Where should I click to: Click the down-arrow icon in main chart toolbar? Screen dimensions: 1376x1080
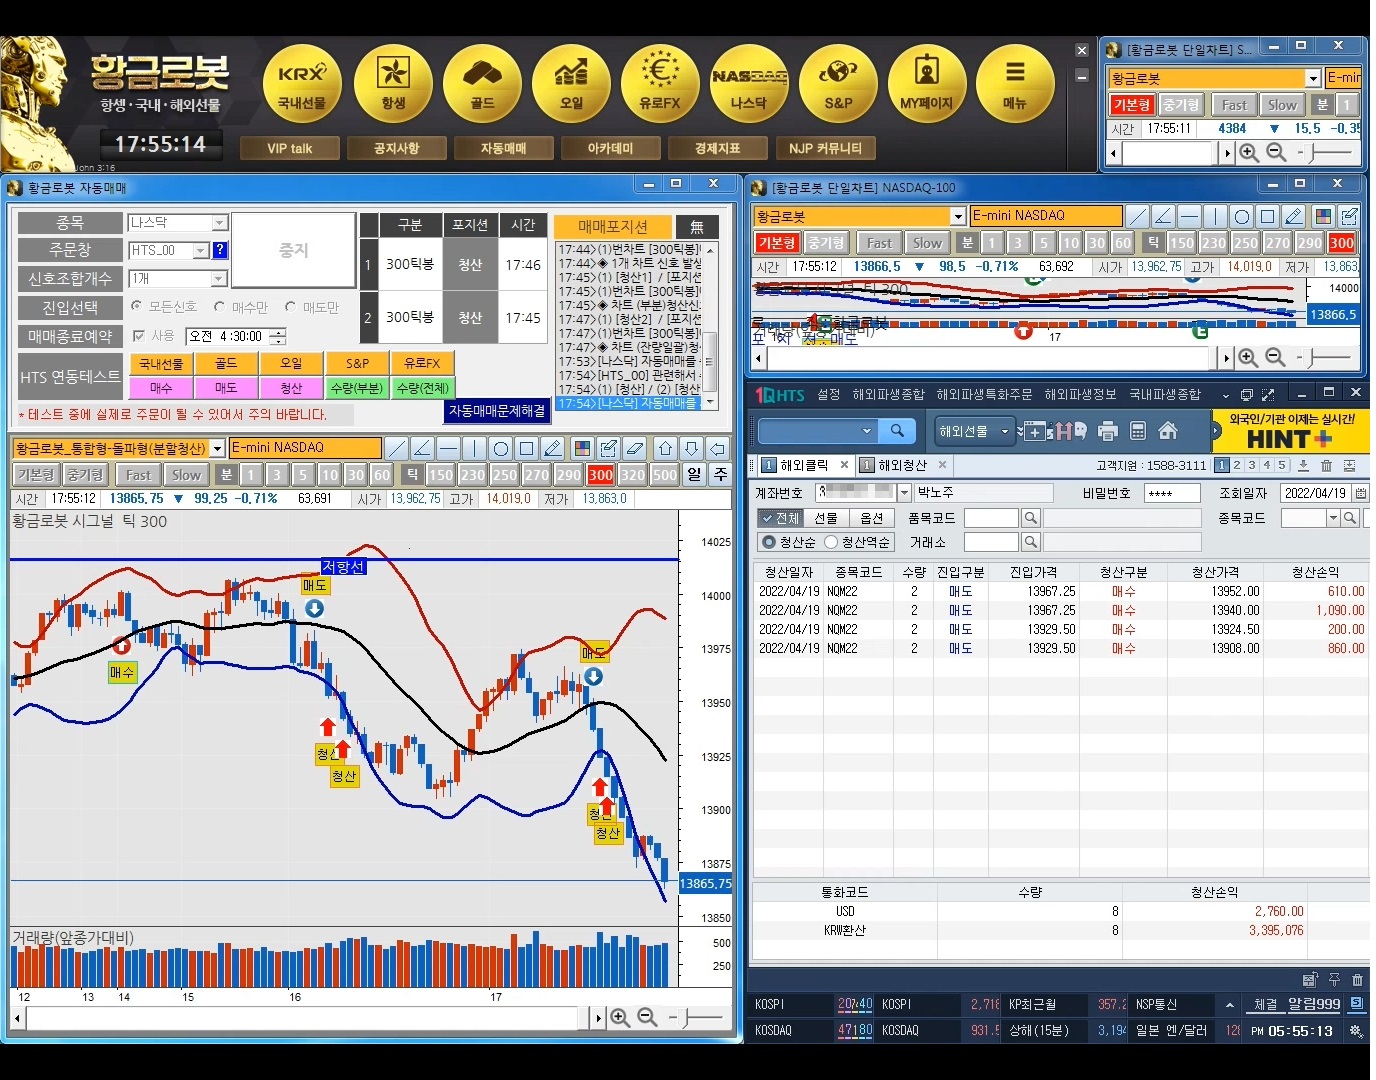(691, 448)
